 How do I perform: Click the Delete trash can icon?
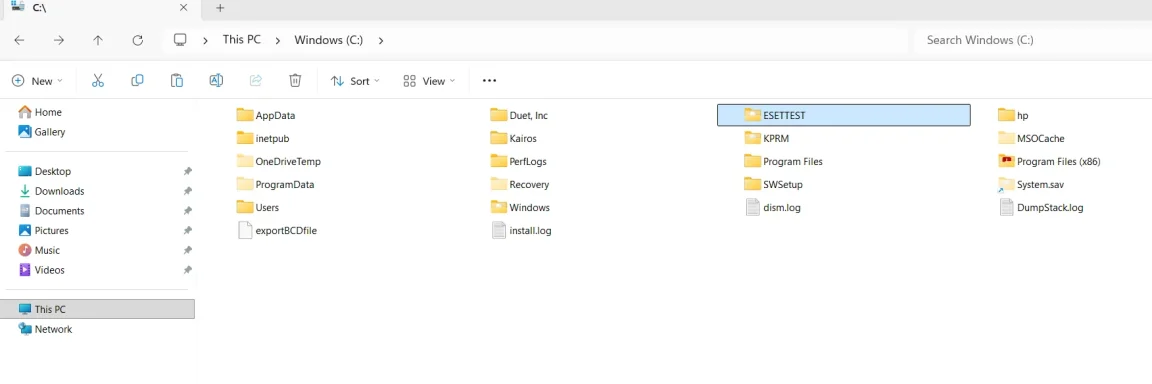pyautogui.click(x=295, y=81)
